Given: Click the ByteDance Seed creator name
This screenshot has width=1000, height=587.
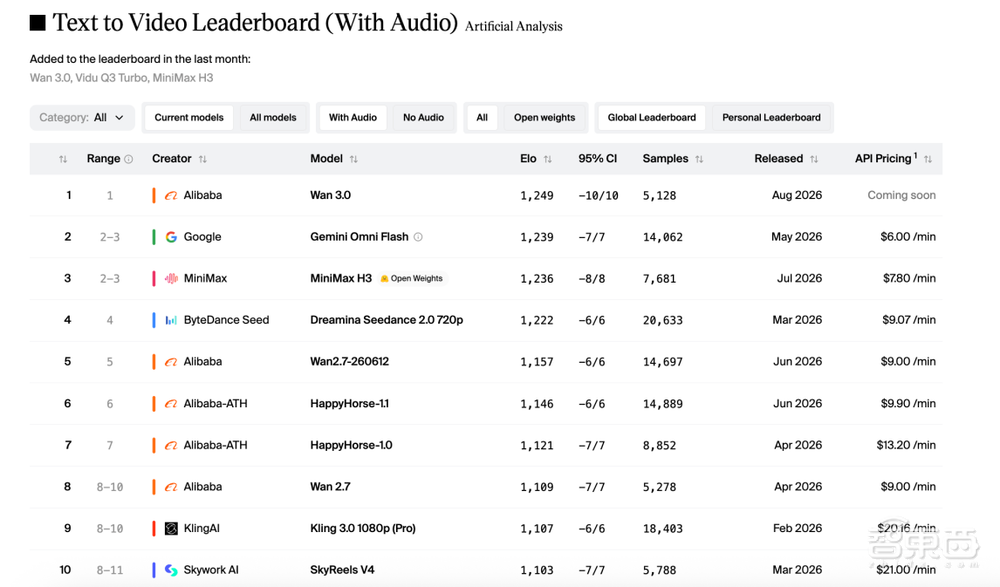Looking at the screenshot, I should click(226, 320).
